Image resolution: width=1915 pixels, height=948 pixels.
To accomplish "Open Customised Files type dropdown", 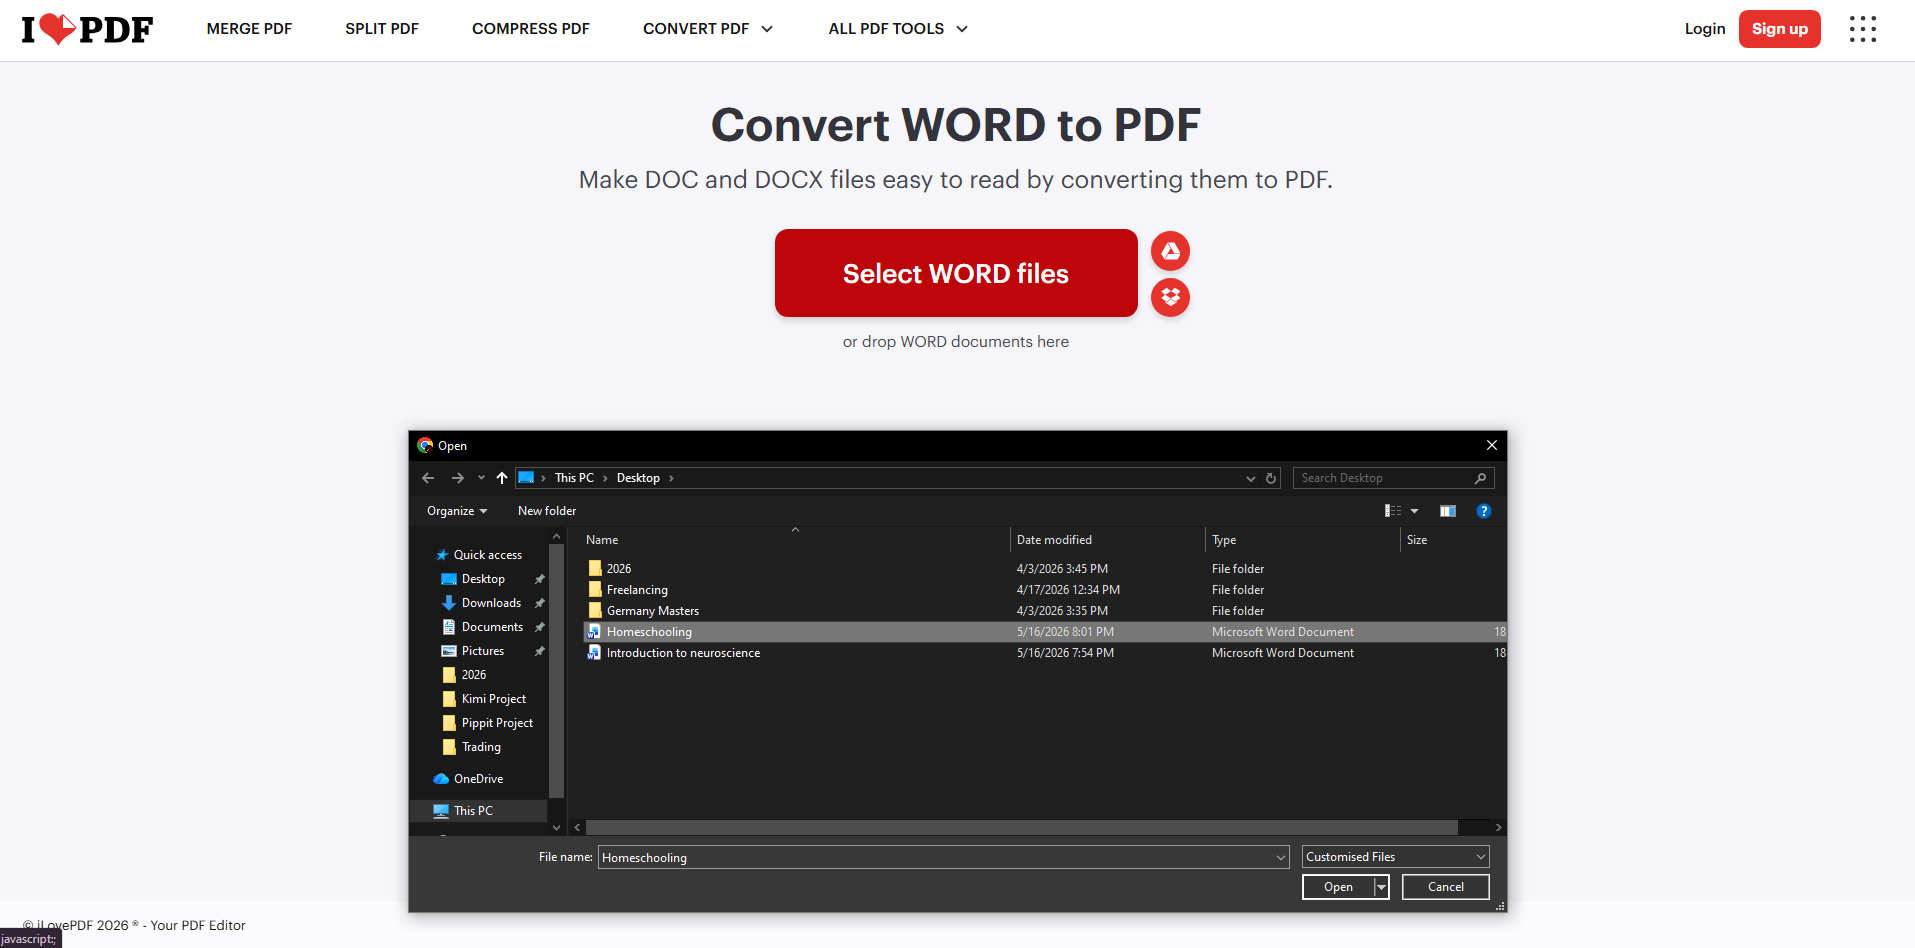I will tap(1395, 857).
